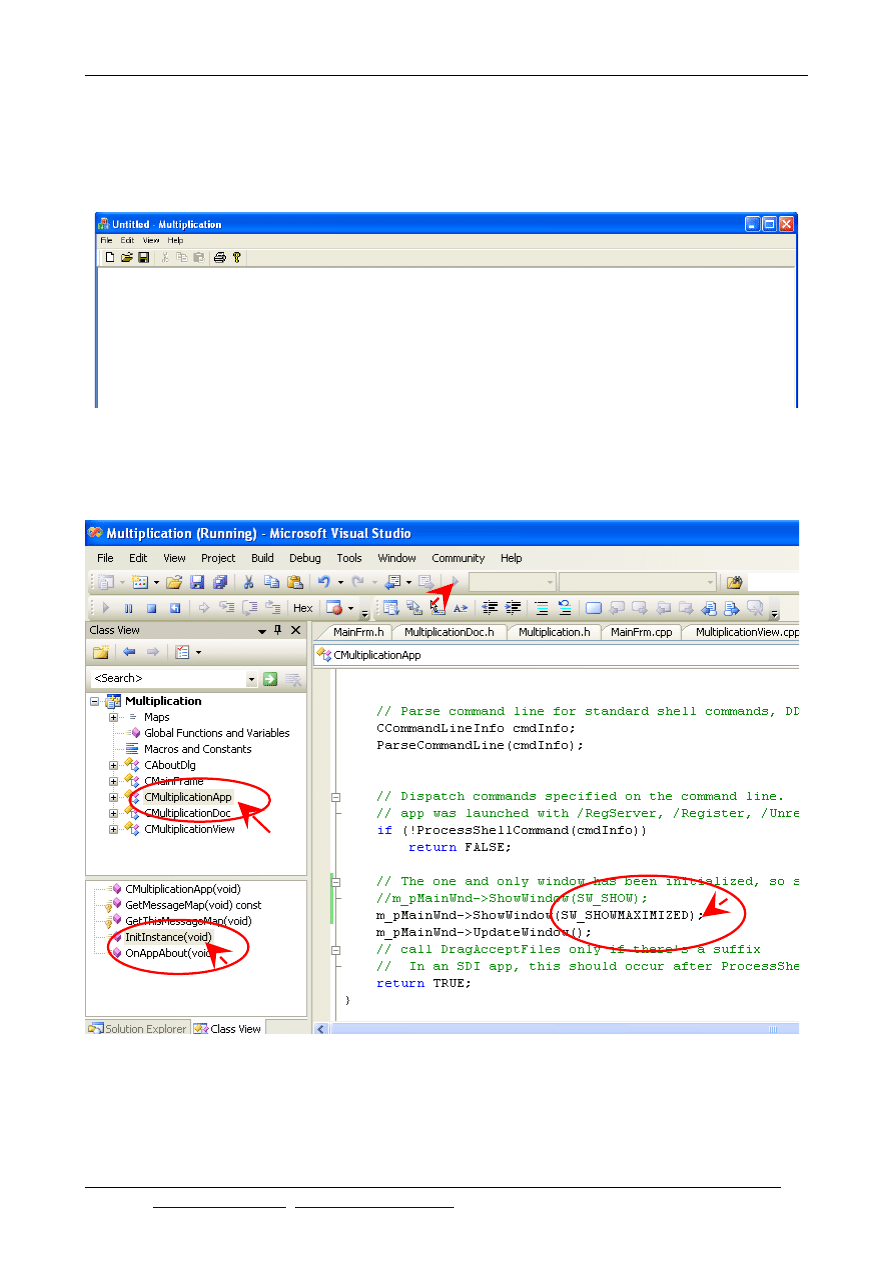The height and width of the screenshot is (1263, 893).
Task: Expand the CAboutDlg class node
Action: point(114,765)
